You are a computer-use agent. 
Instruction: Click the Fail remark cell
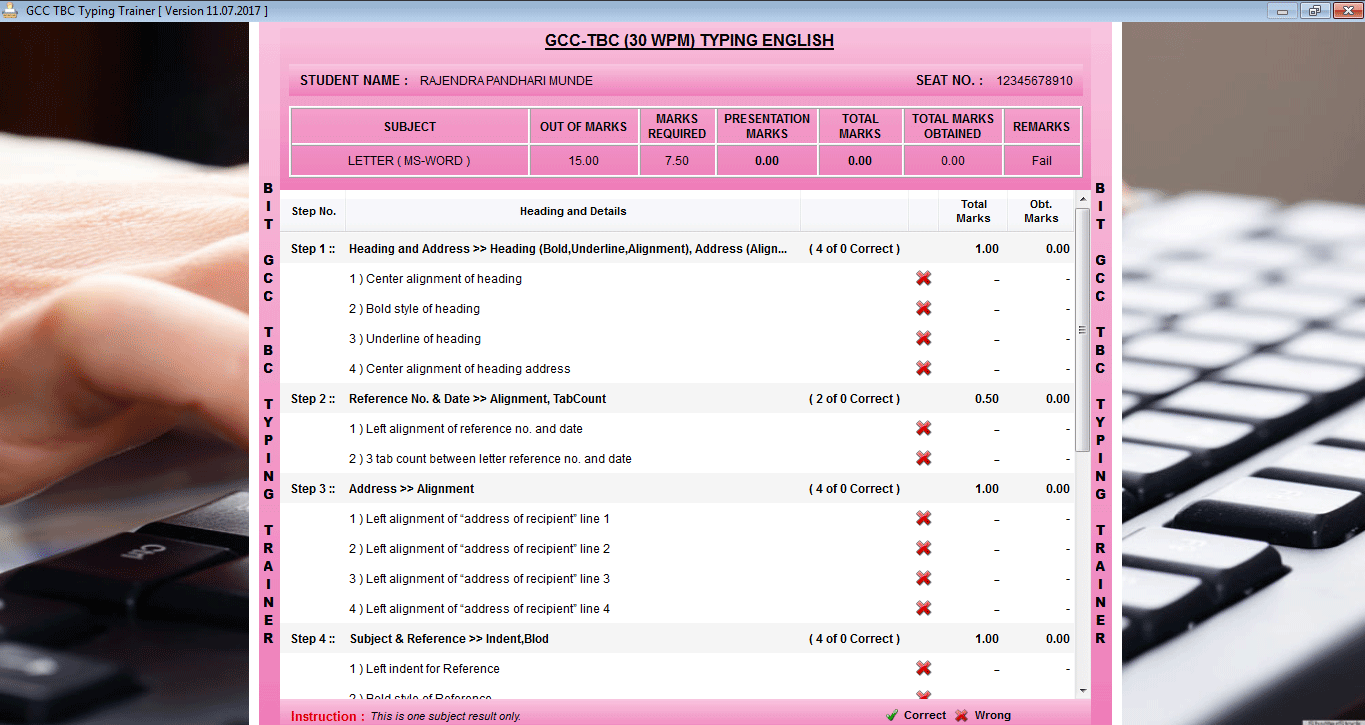[1041, 161]
